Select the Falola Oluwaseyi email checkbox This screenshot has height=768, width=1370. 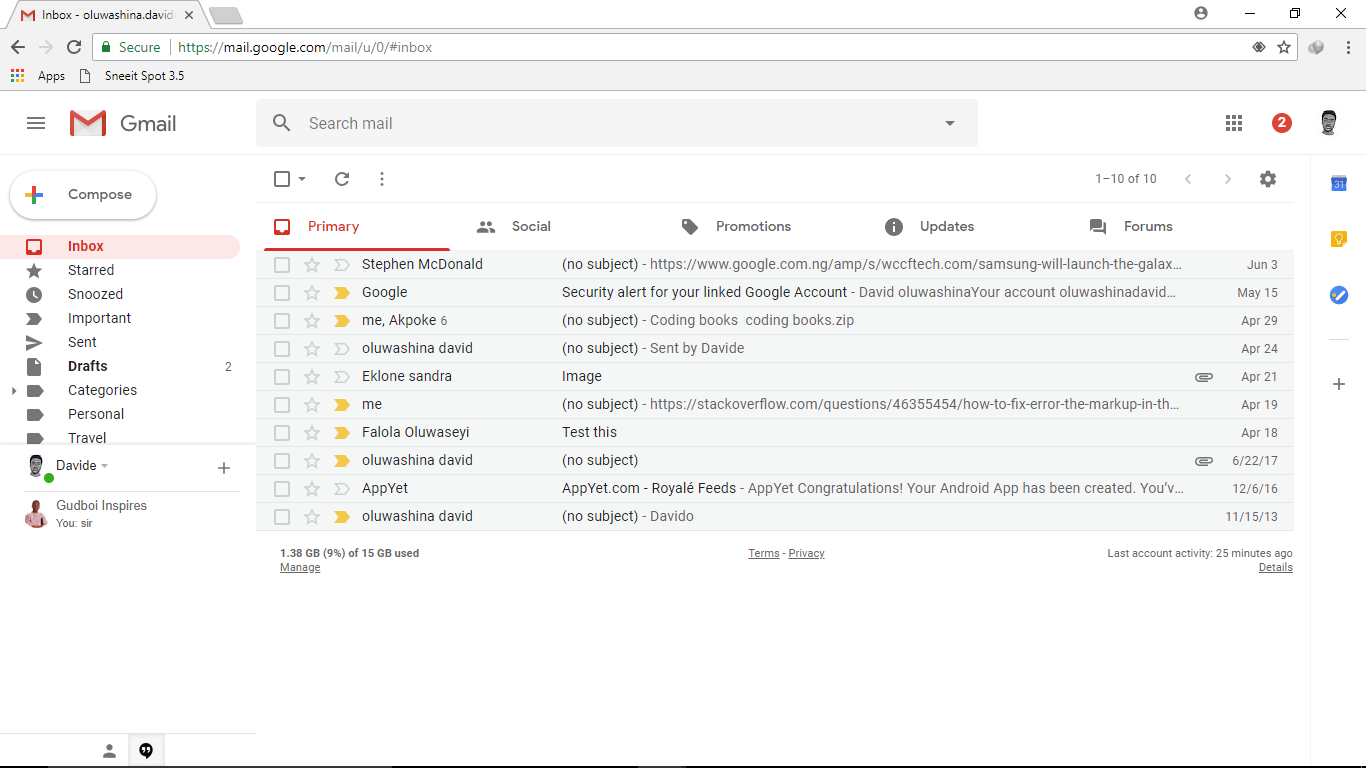282,433
